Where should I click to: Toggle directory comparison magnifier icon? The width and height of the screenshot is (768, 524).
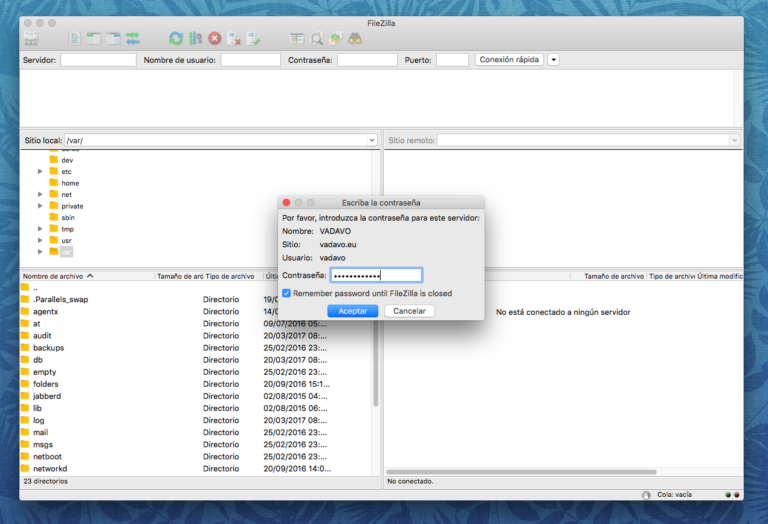click(317, 39)
